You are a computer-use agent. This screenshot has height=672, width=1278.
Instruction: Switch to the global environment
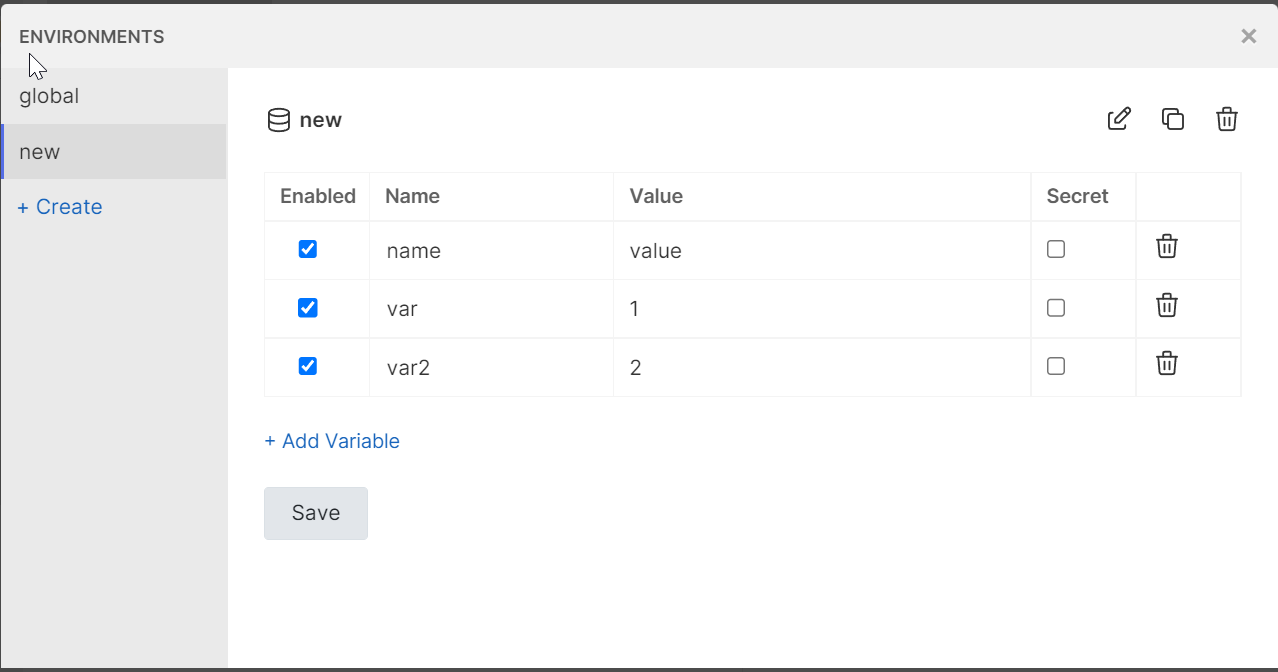pyautogui.click(x=47, y=96)
